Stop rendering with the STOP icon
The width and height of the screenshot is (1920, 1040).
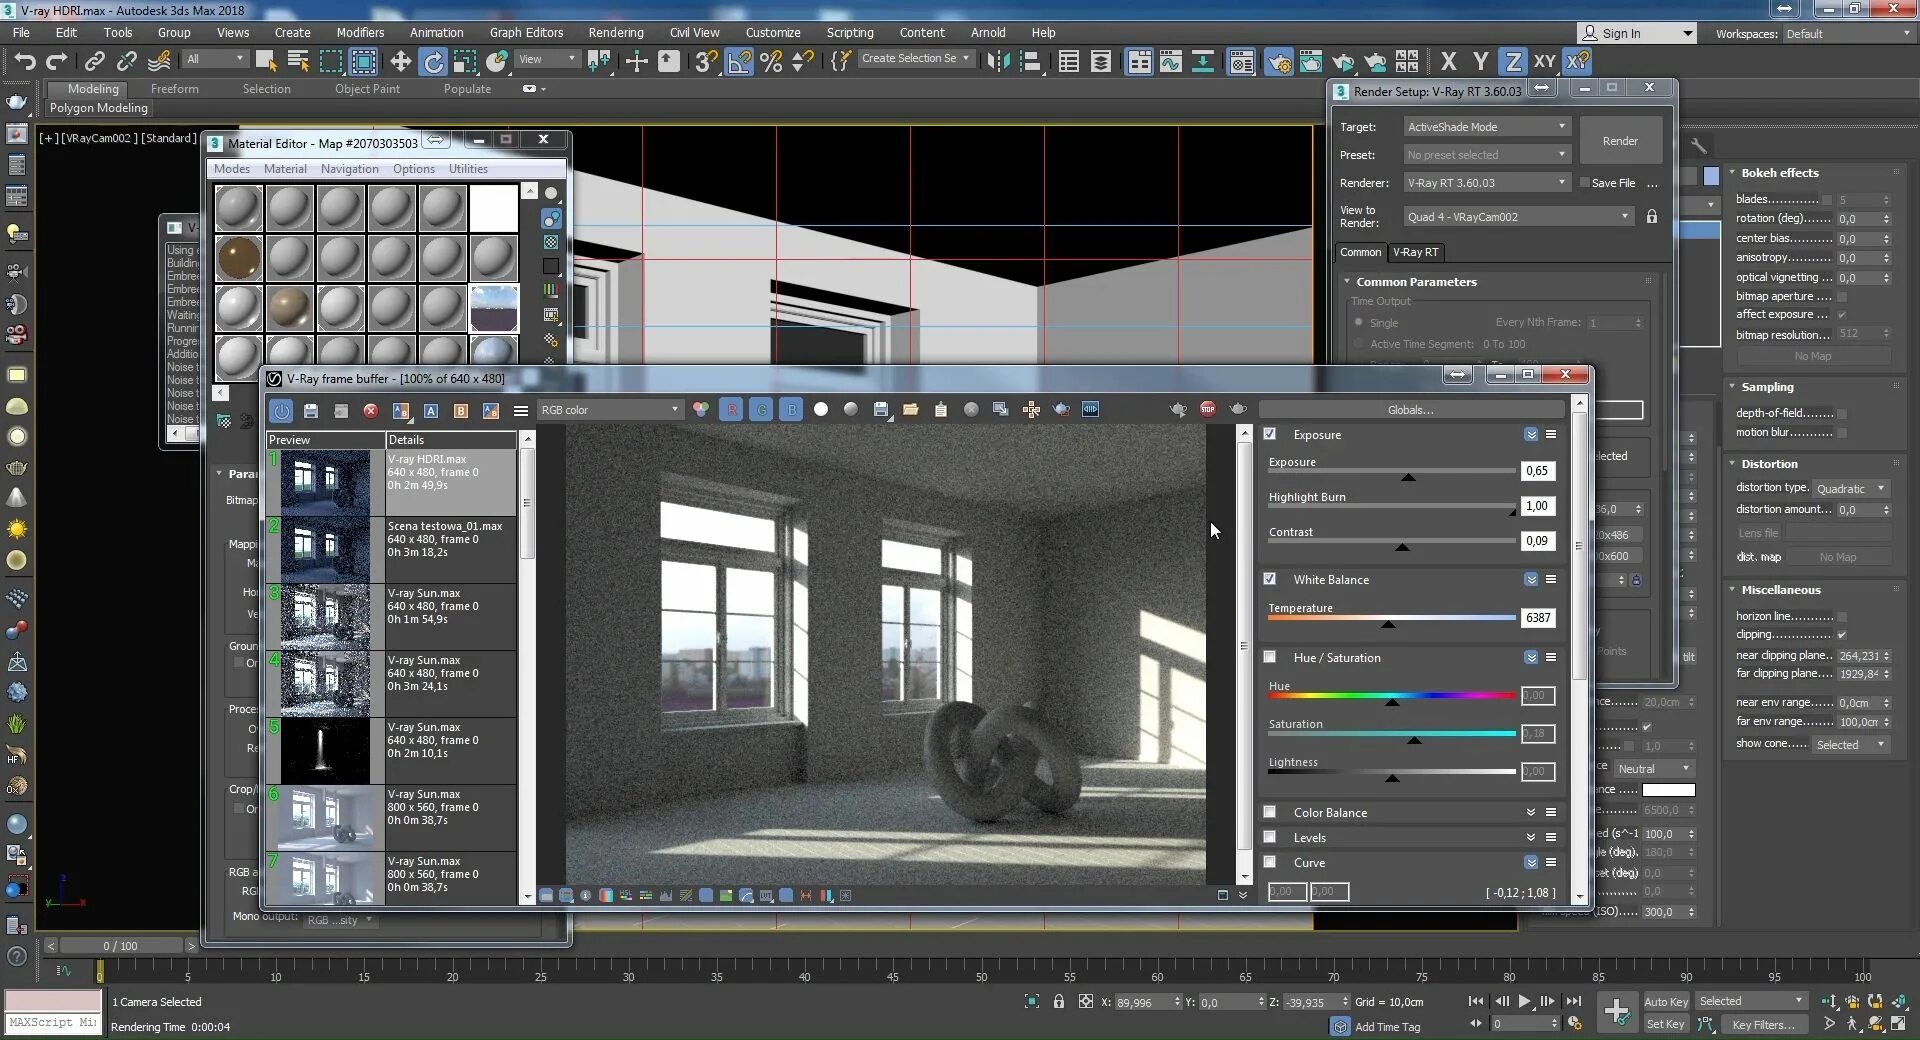point(1208,409)
